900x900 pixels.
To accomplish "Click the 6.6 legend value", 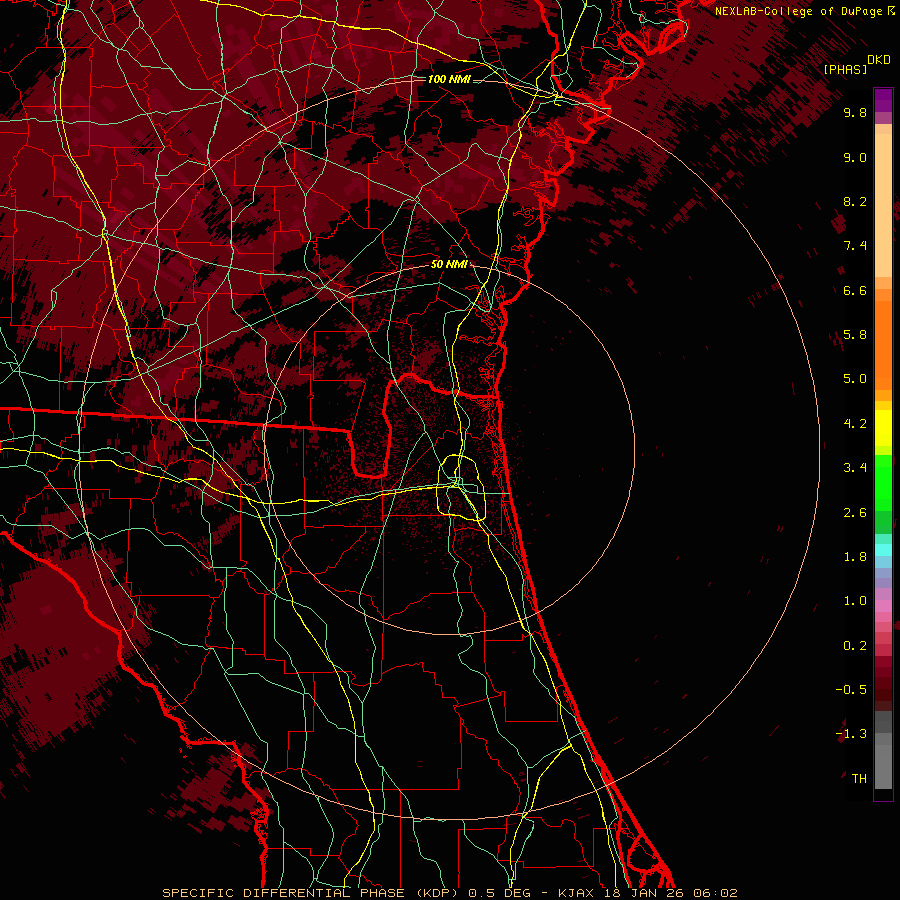I will 855,290.
